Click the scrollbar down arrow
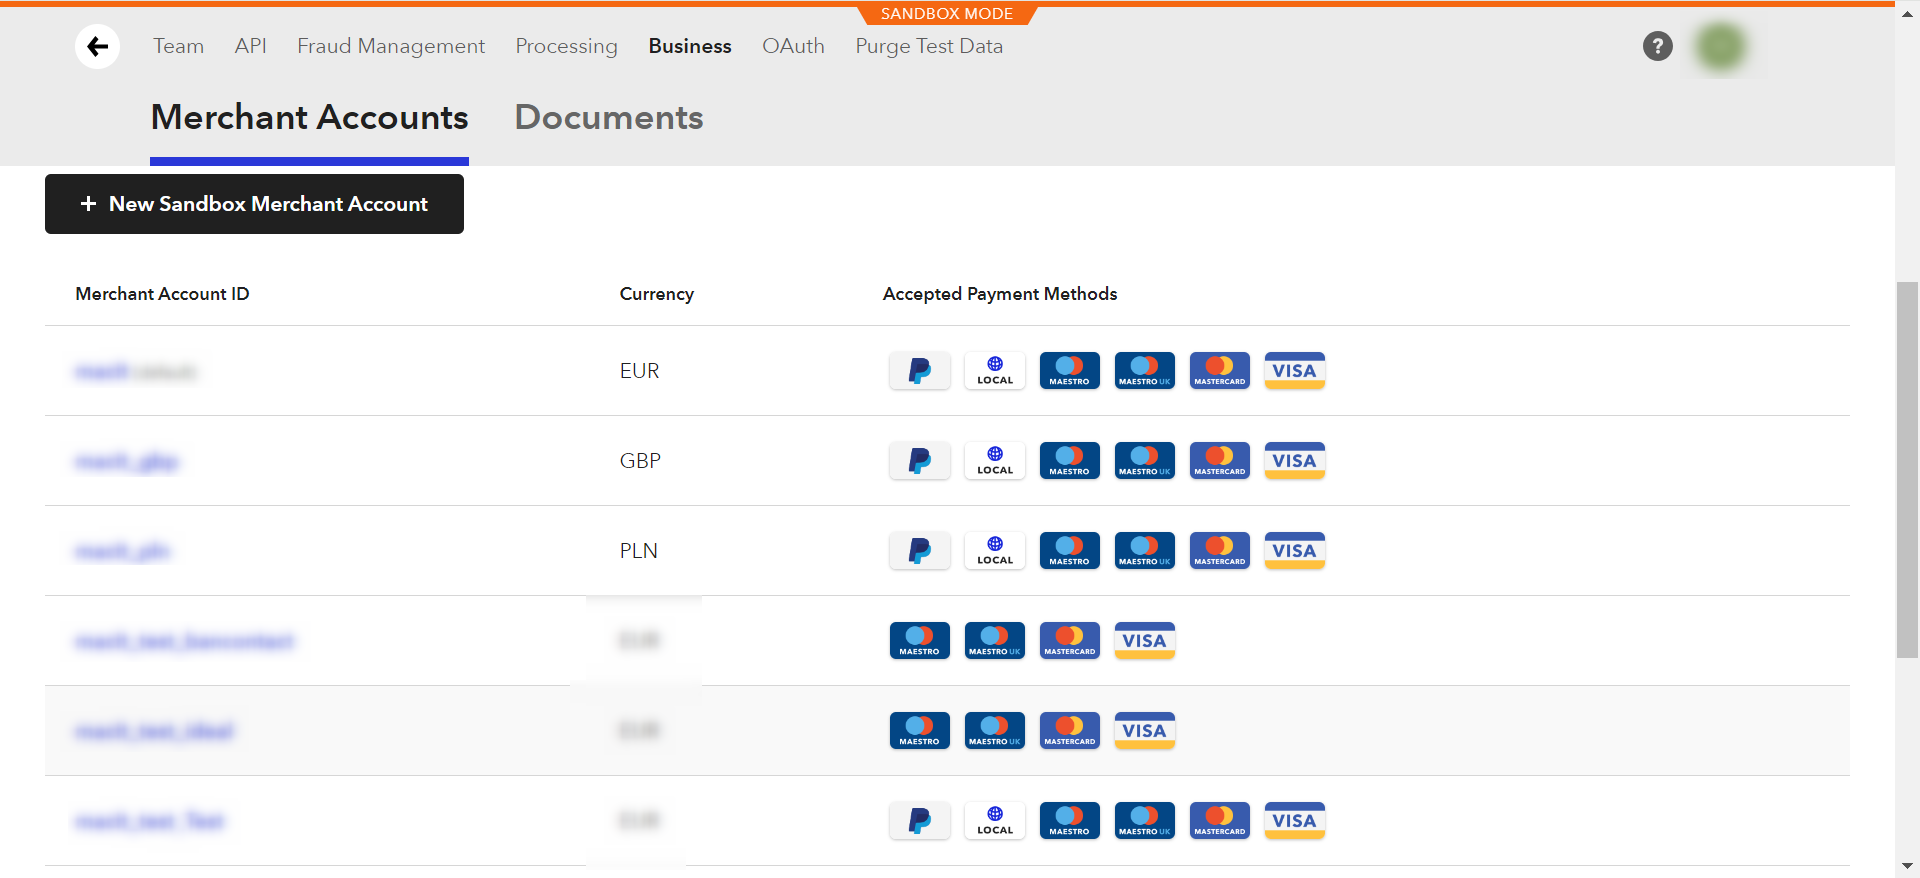 [x=1907, y=866]
